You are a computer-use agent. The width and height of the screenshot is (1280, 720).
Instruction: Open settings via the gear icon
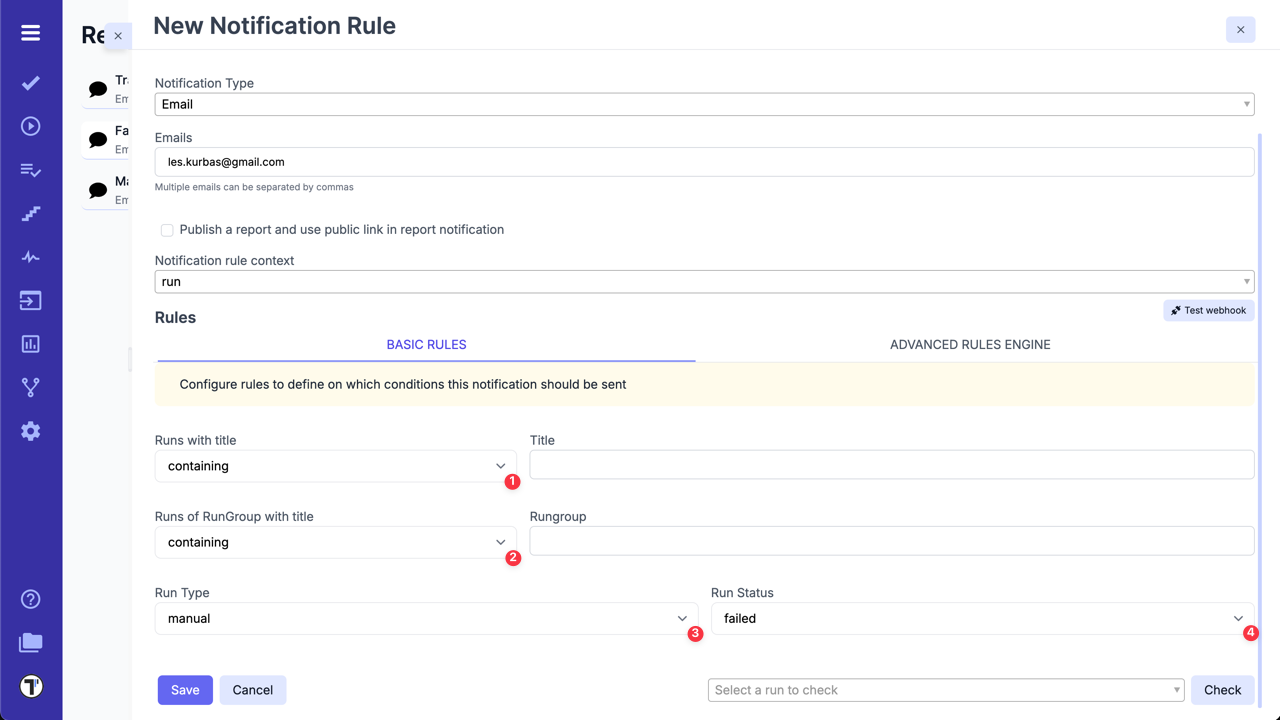coord(30,431)
